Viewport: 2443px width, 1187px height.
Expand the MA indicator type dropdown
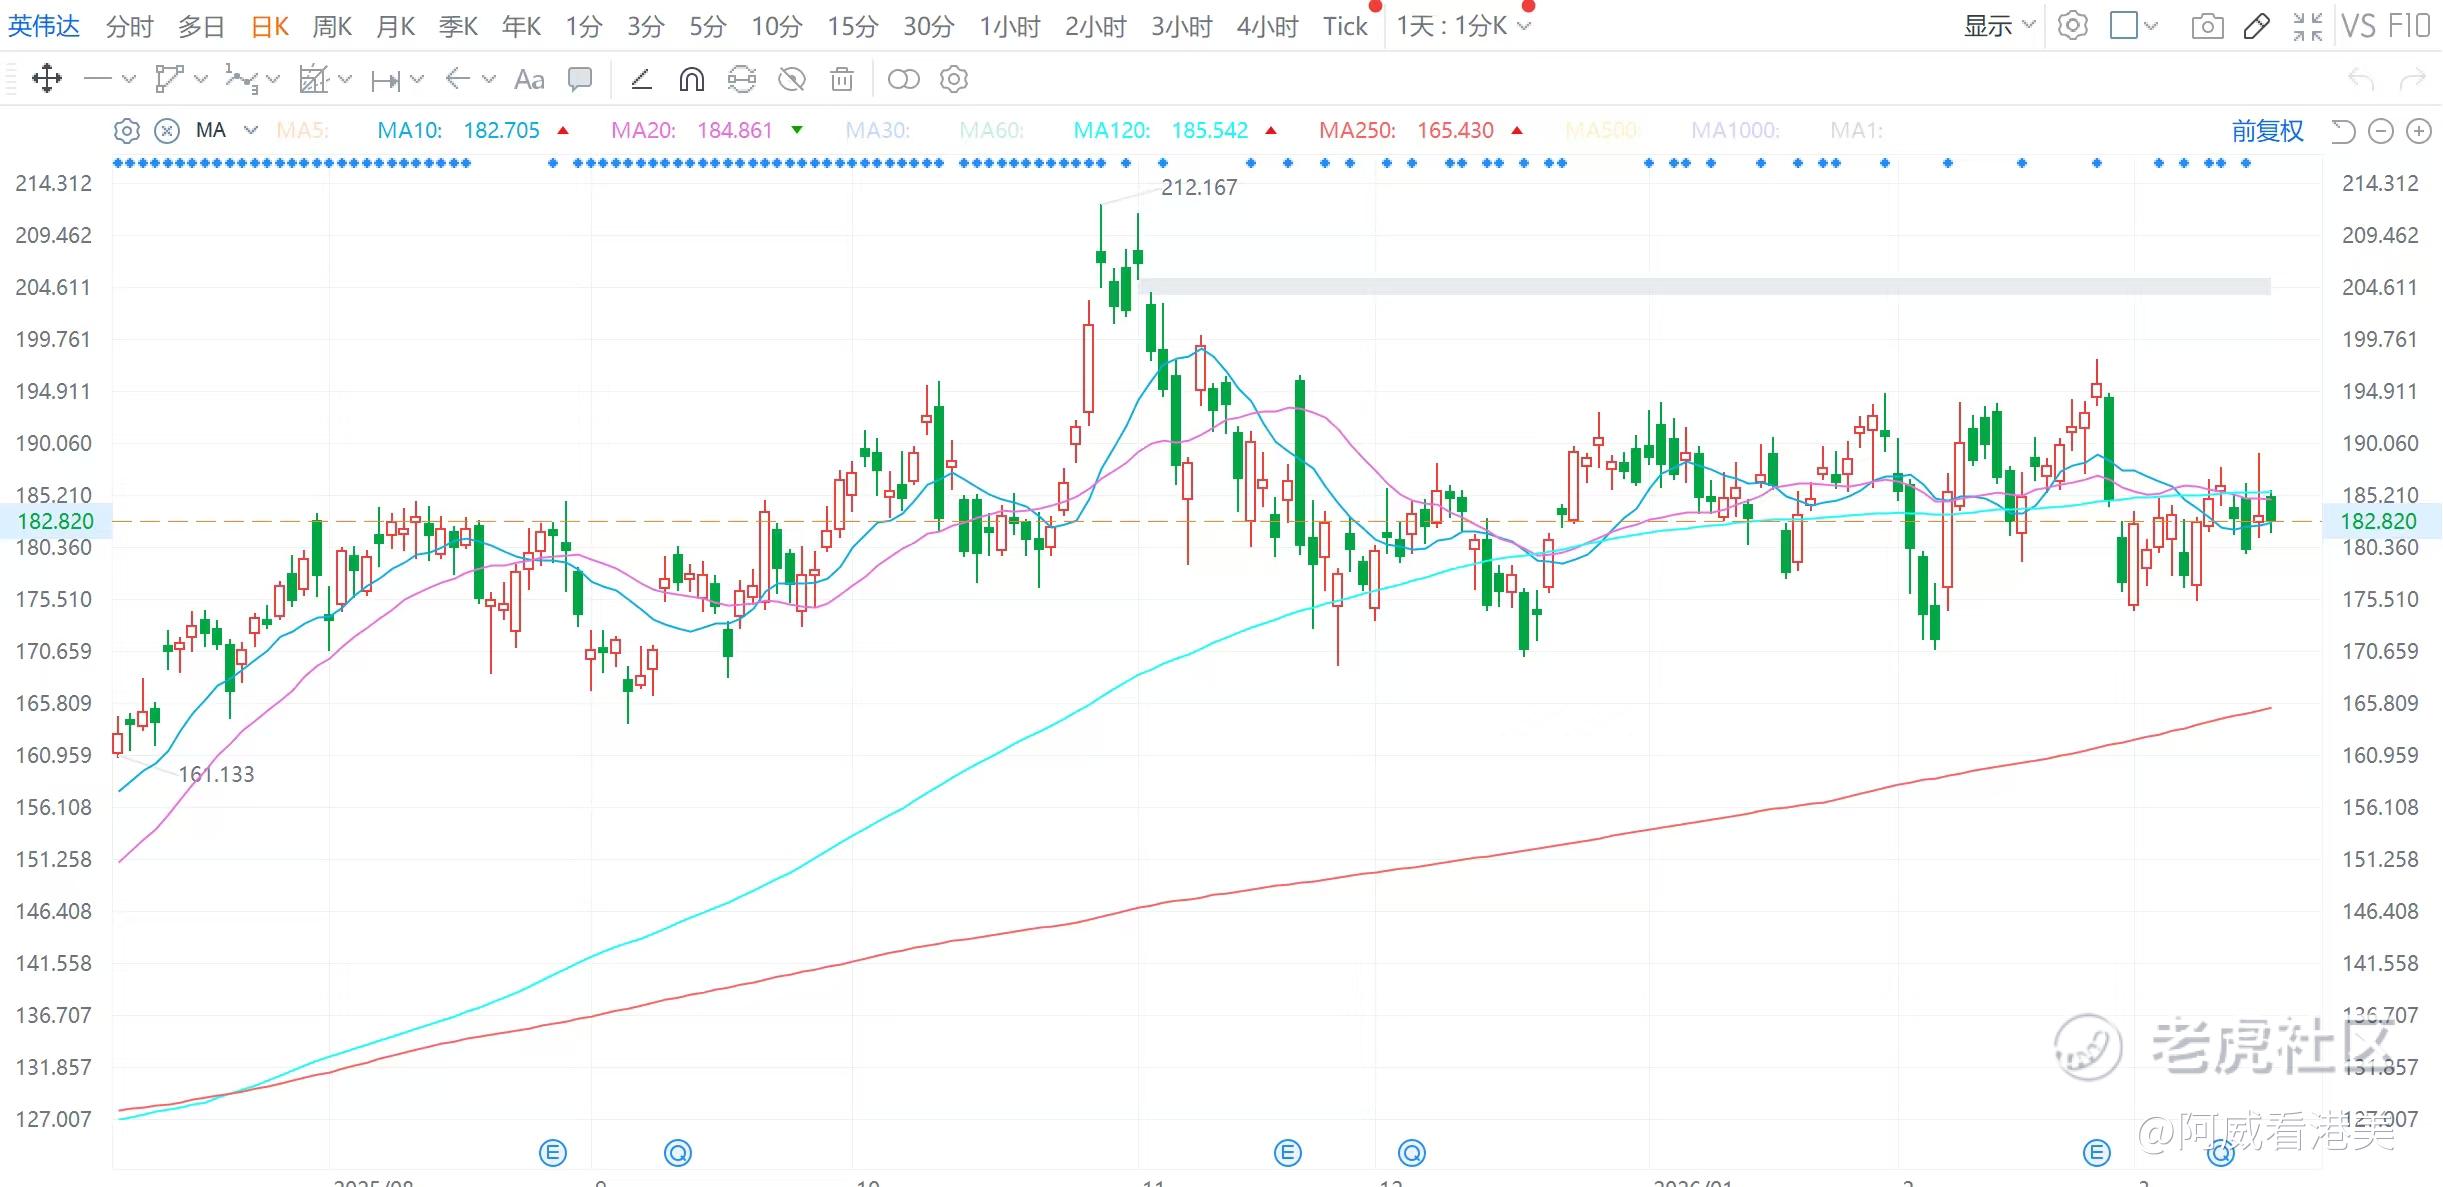[x=251, y=131]
